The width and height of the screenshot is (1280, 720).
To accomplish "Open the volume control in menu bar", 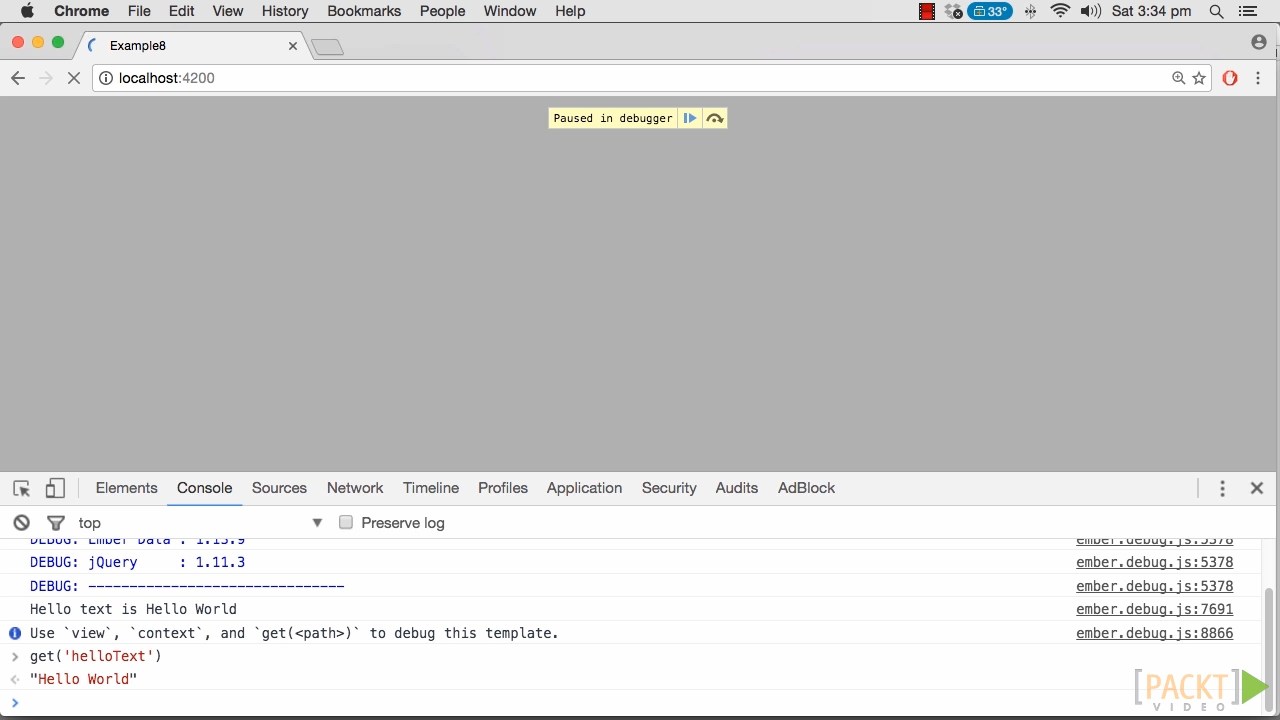I will coord(1090,11).
